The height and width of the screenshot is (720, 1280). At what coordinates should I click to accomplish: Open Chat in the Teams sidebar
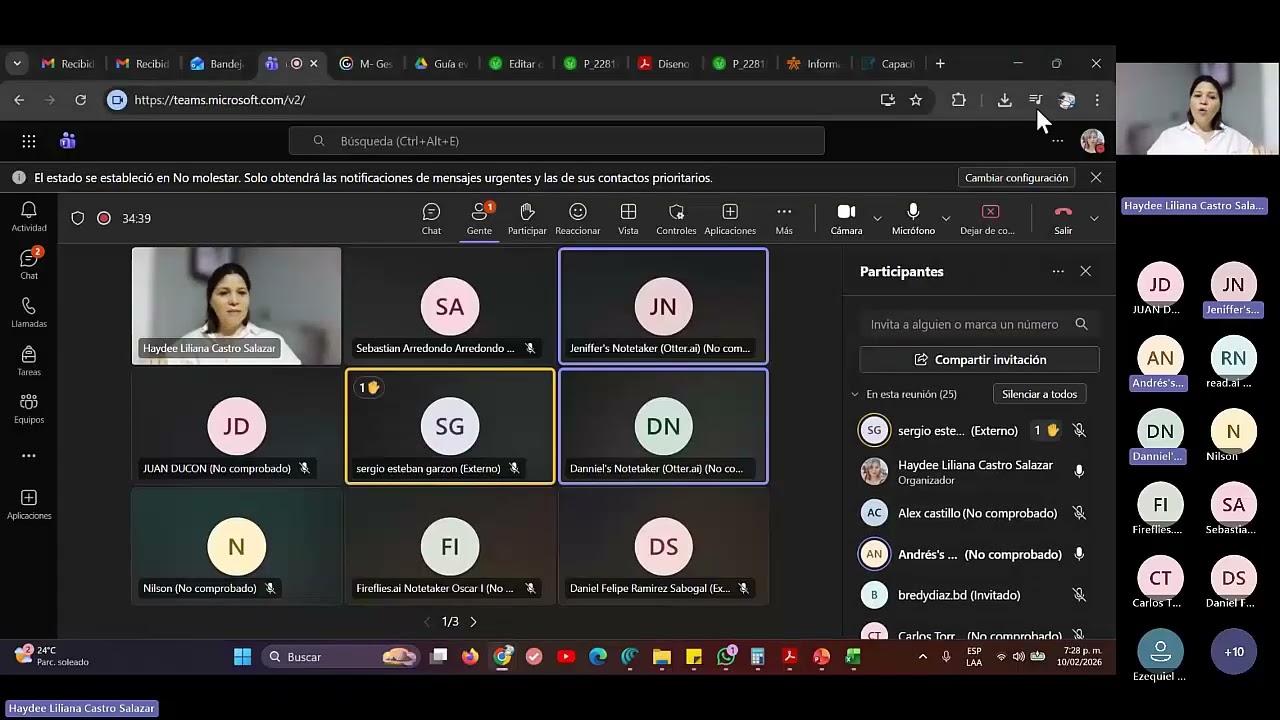(x=29, y=264)
